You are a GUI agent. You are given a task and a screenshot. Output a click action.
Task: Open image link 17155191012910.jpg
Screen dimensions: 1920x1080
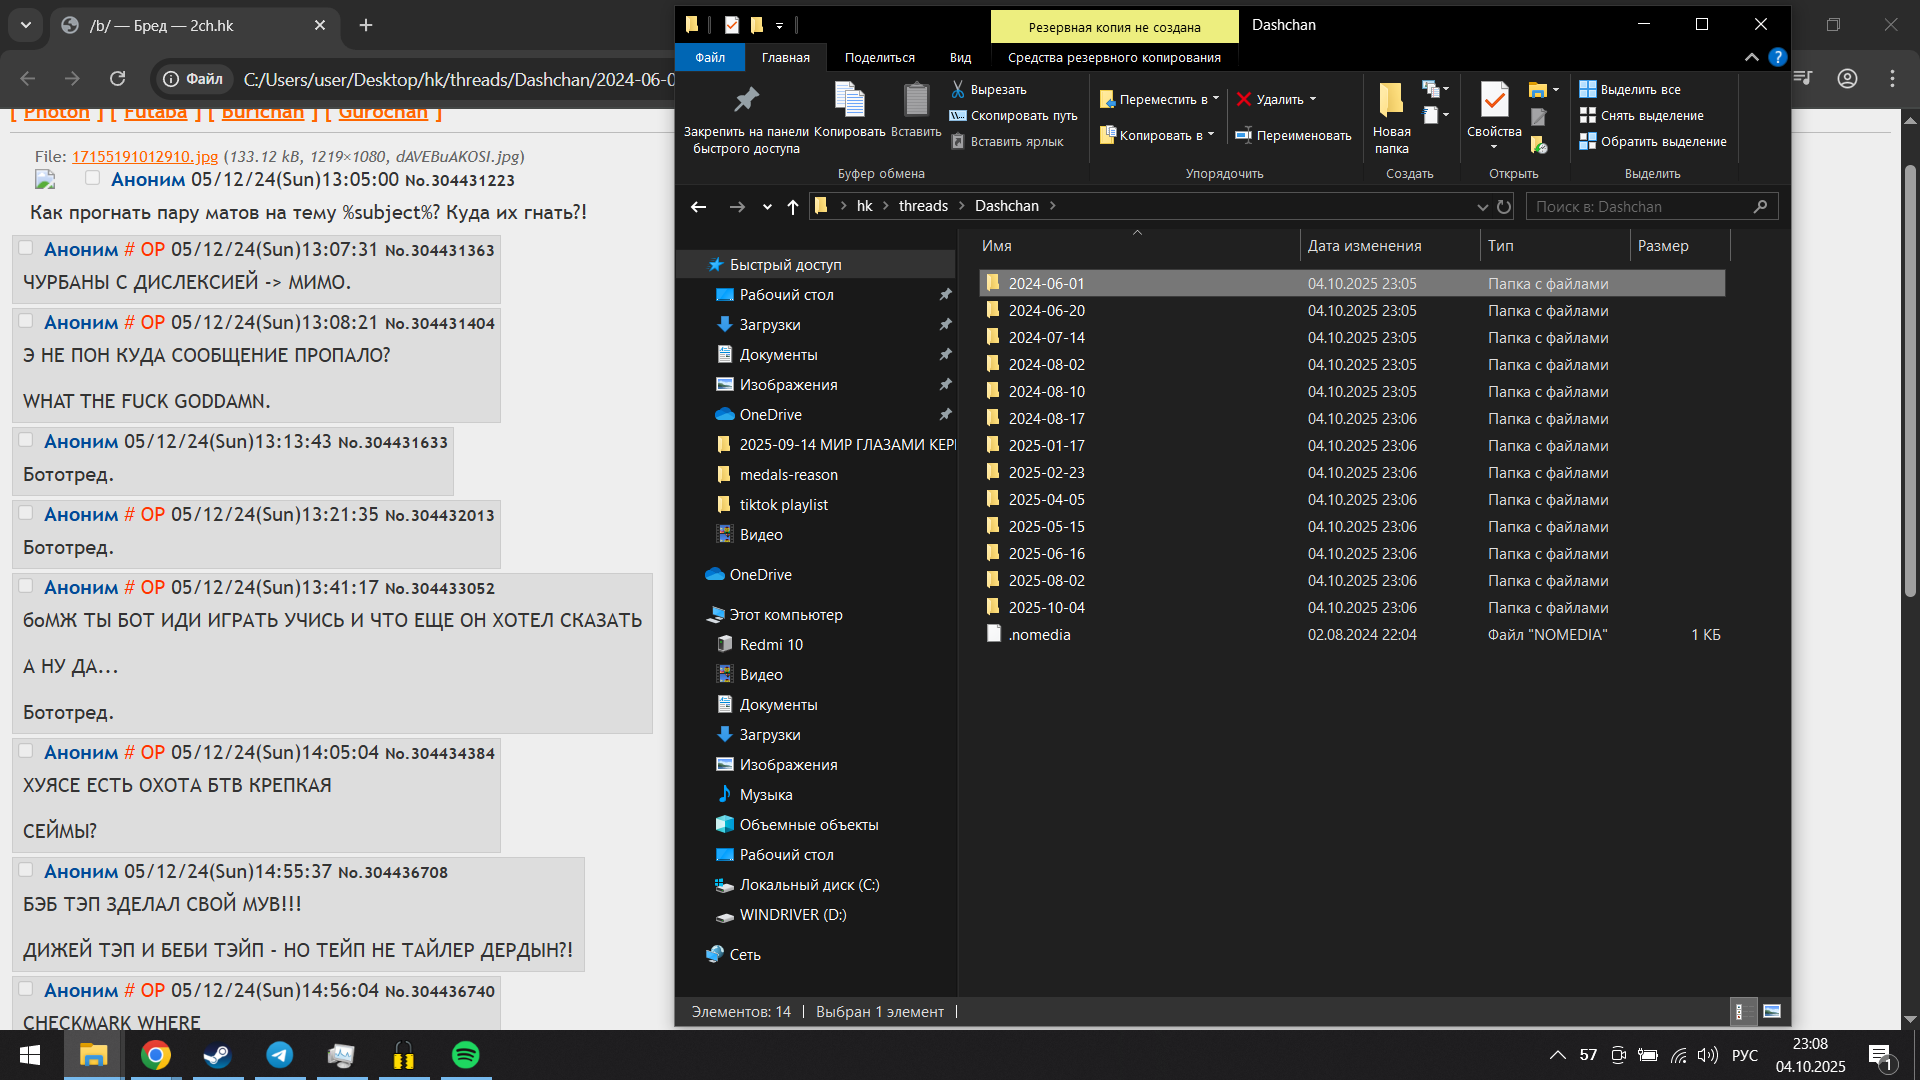(x=145, y=156)
